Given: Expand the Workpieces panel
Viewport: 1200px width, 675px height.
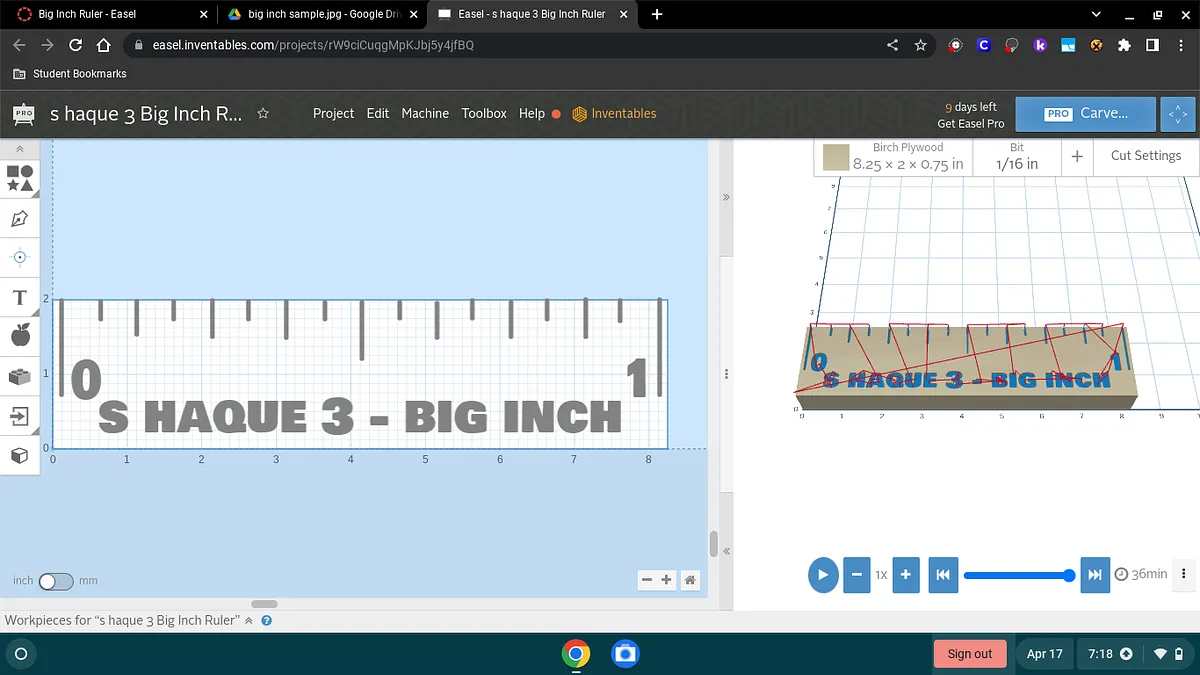Looking at the screenshot, I should coord(249,621).
